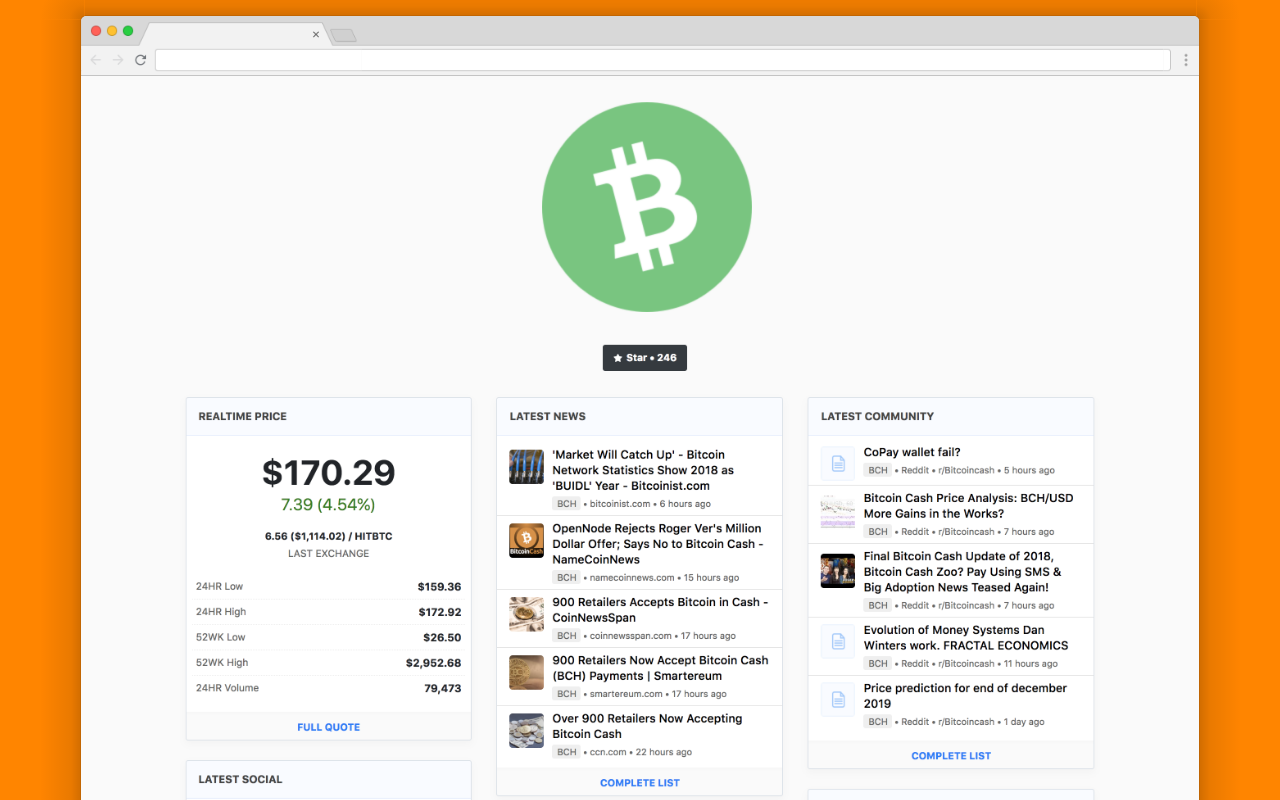Click thumbnail of Bitcoinist news article
The height and width of the screenshot is (800, 1280).
pyautogui.click(x=526, y=466)
